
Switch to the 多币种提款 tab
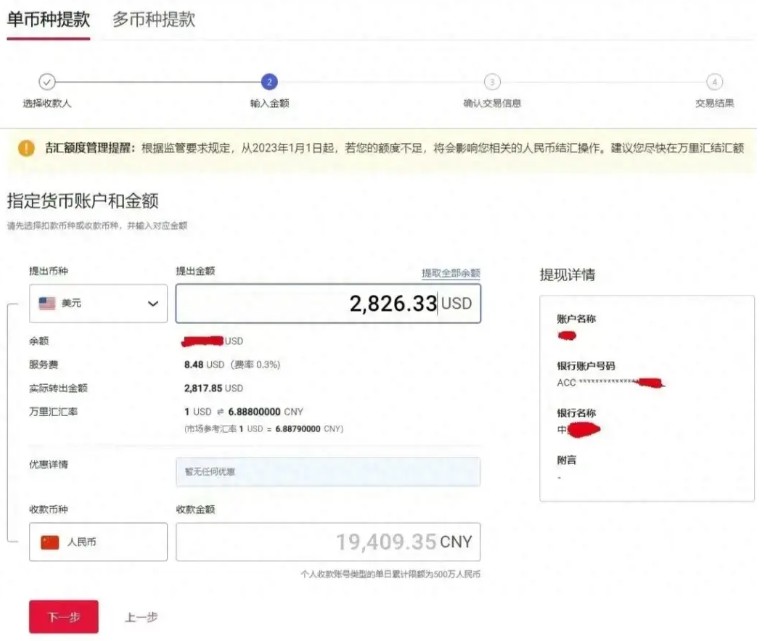click(x=153, y=19)
